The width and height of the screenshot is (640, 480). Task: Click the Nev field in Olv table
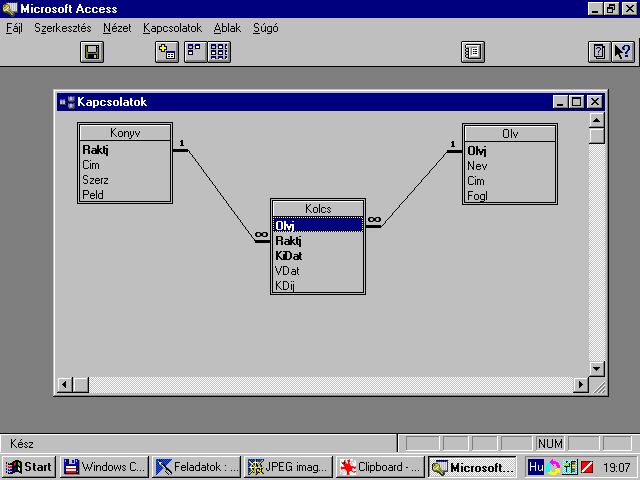[x=478, y=166]
